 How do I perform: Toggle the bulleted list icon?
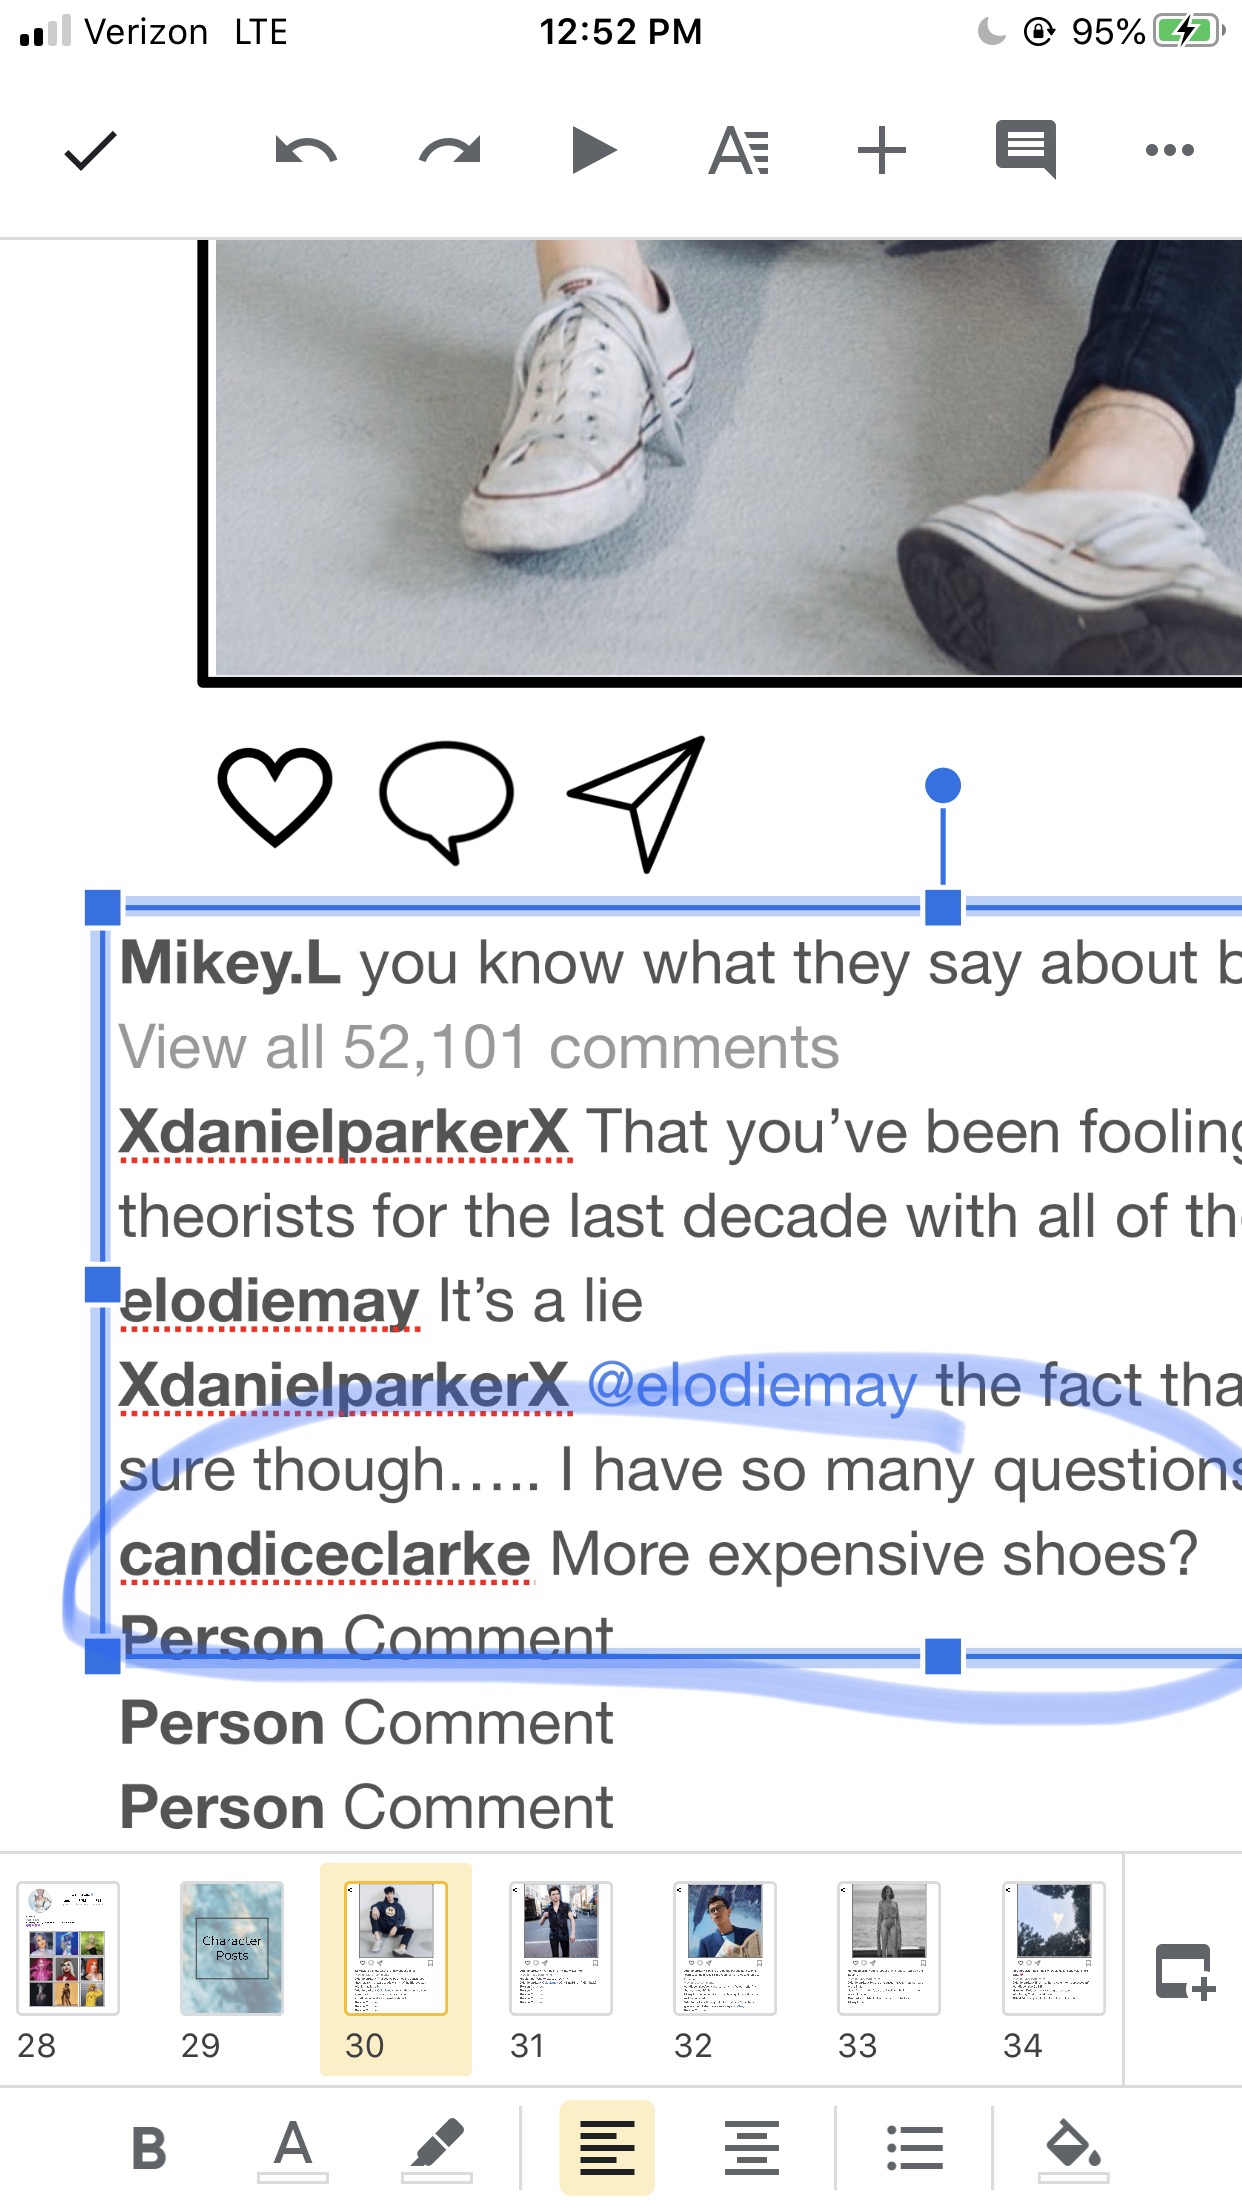[x=915, y=2148]
